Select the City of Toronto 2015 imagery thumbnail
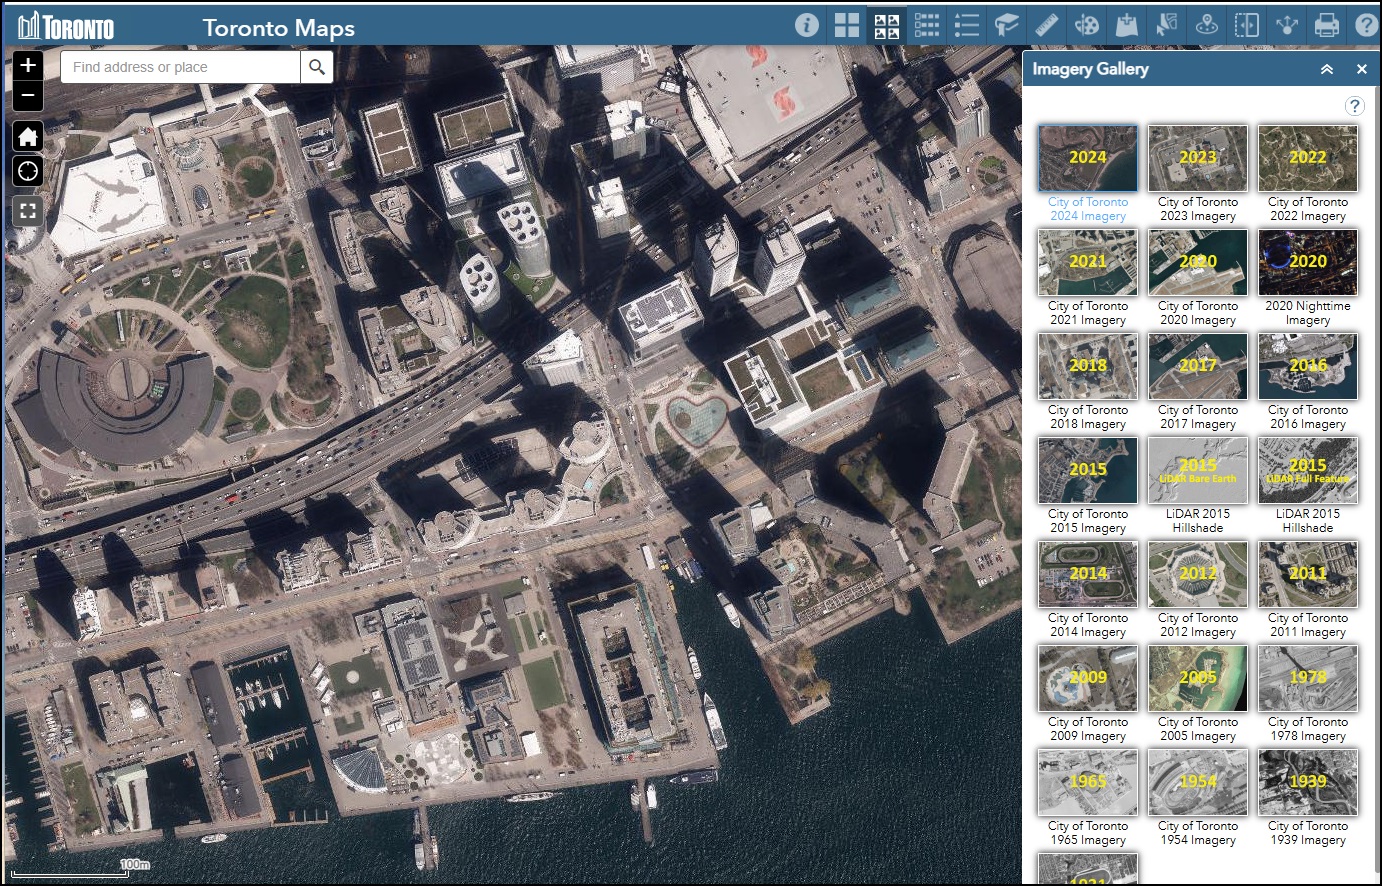Viewport: 1382px width, 886px height. tap(1088, 470)
